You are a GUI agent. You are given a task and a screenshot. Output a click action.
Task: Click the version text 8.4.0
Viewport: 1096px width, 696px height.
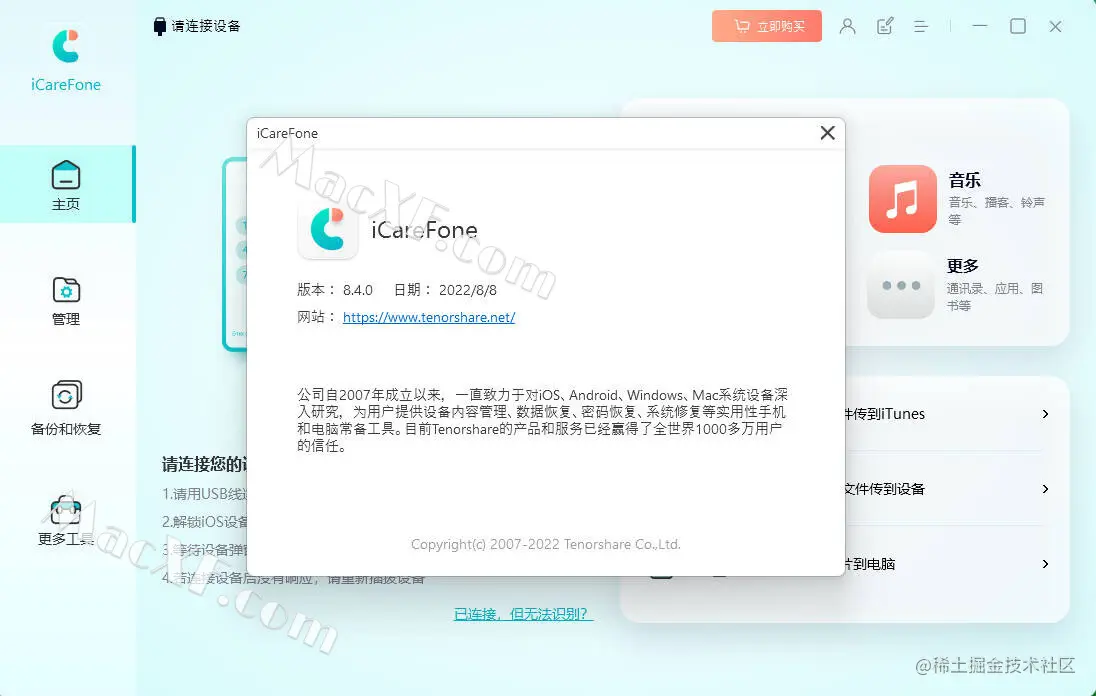[x=358, y=290]
